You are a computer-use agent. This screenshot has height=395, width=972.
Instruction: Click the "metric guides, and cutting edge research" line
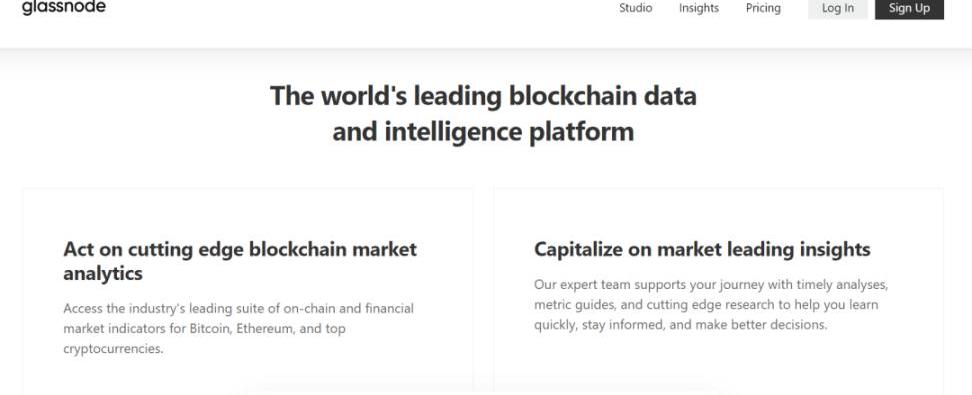[x=706, y=304]
